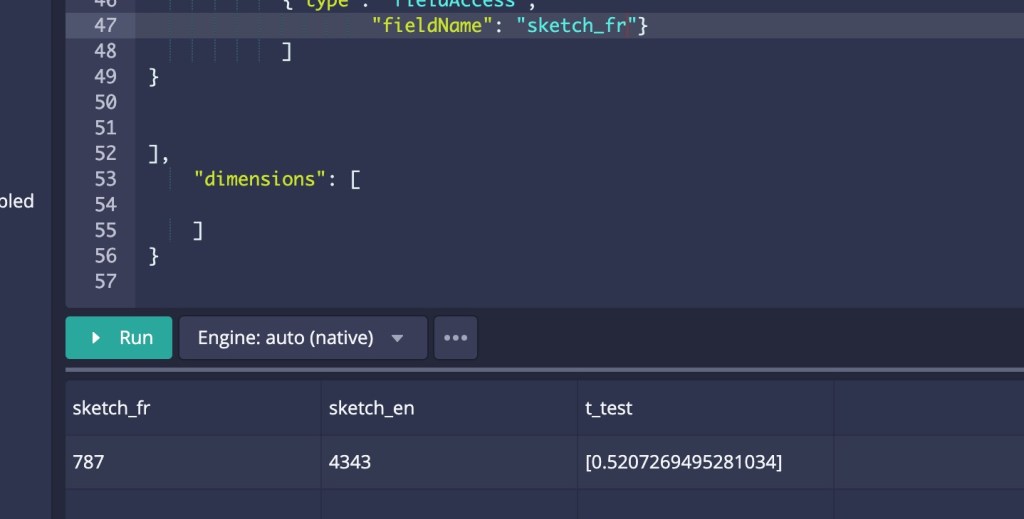
Task: Open the three-dot more options menu
Action: [455, 338]
